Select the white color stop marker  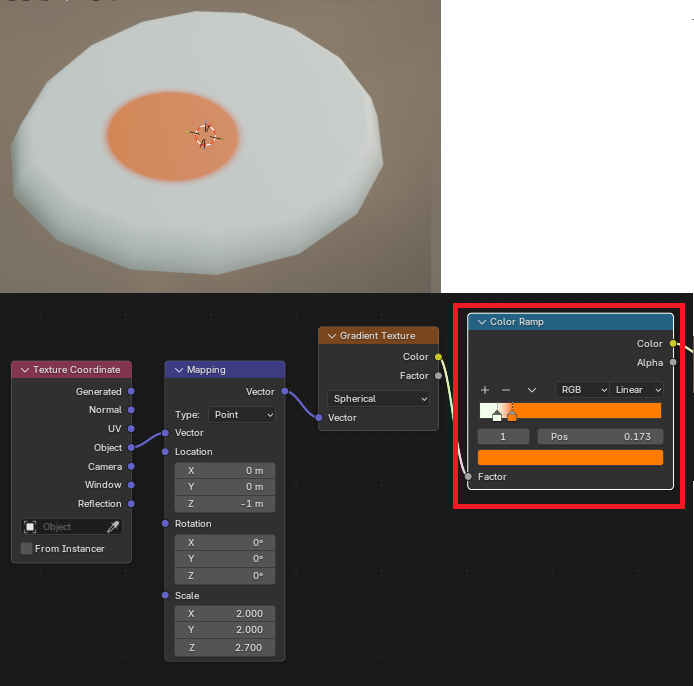click(497, 415)
